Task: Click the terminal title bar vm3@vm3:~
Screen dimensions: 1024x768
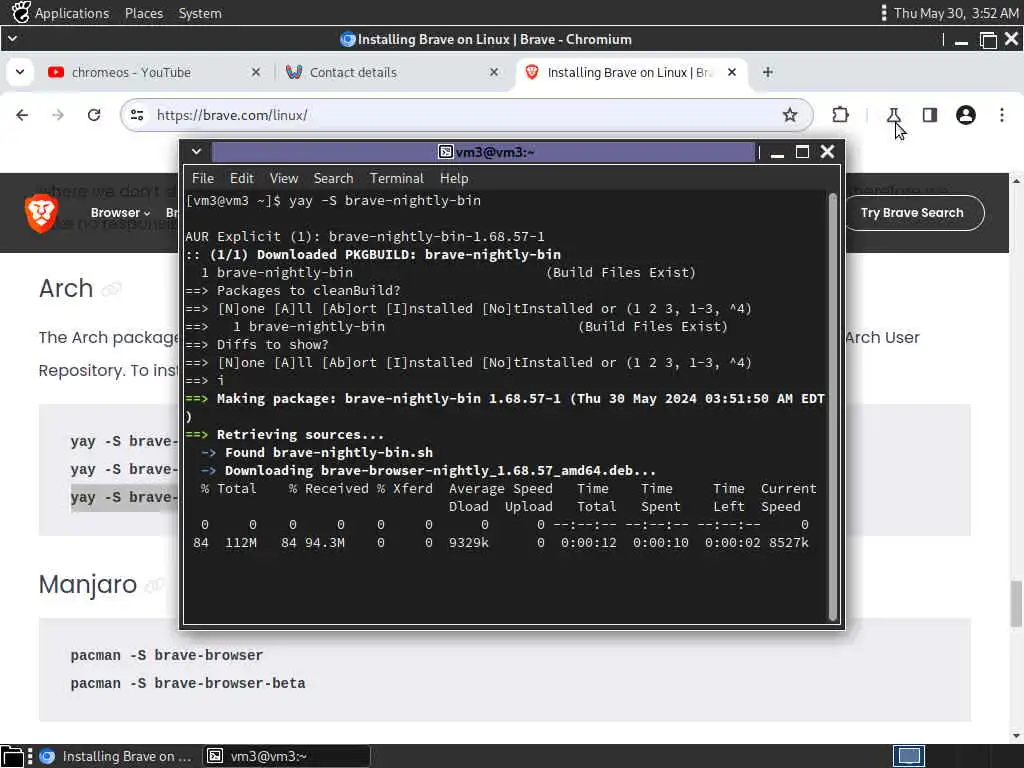Action: coord(483,152)
